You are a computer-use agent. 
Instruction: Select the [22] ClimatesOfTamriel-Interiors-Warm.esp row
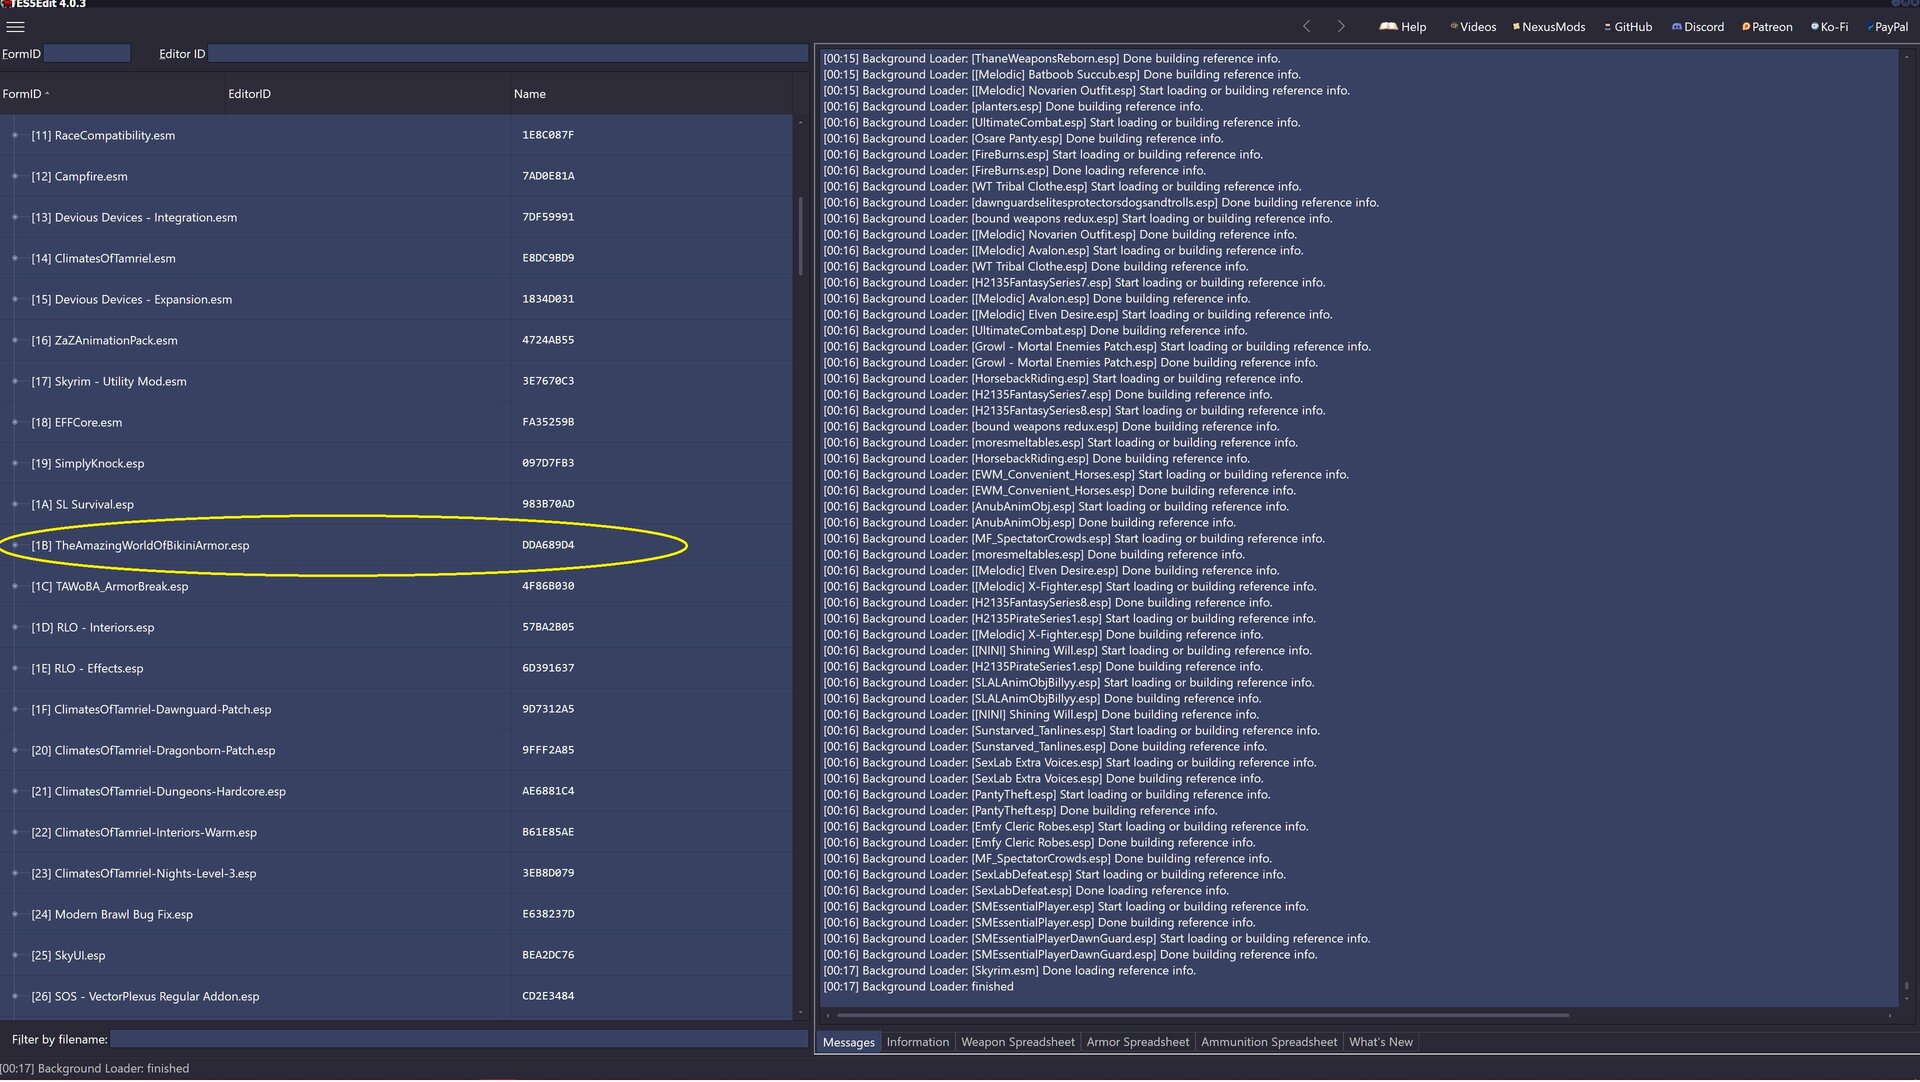[396, 832]
